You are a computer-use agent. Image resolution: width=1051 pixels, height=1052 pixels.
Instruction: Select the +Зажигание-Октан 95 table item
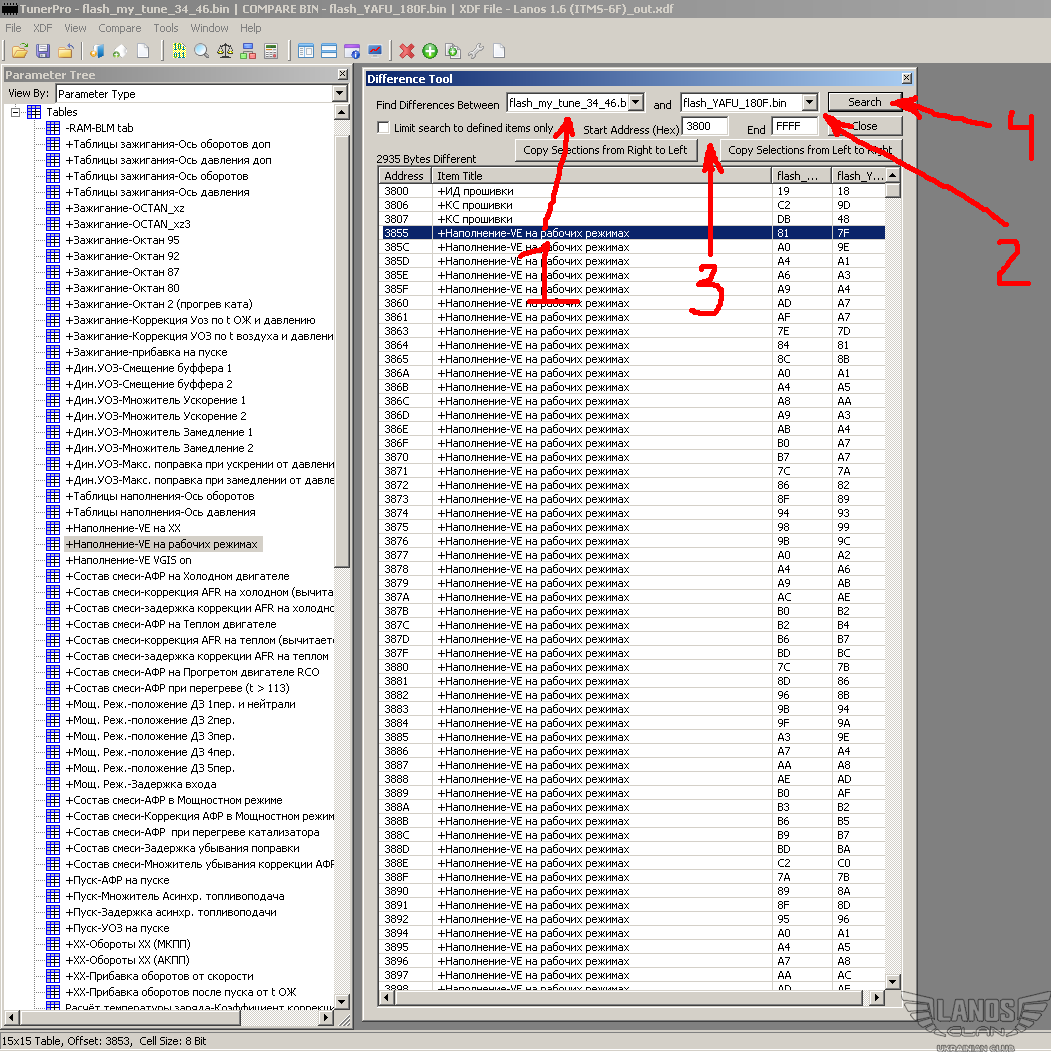tap(122, 240)
